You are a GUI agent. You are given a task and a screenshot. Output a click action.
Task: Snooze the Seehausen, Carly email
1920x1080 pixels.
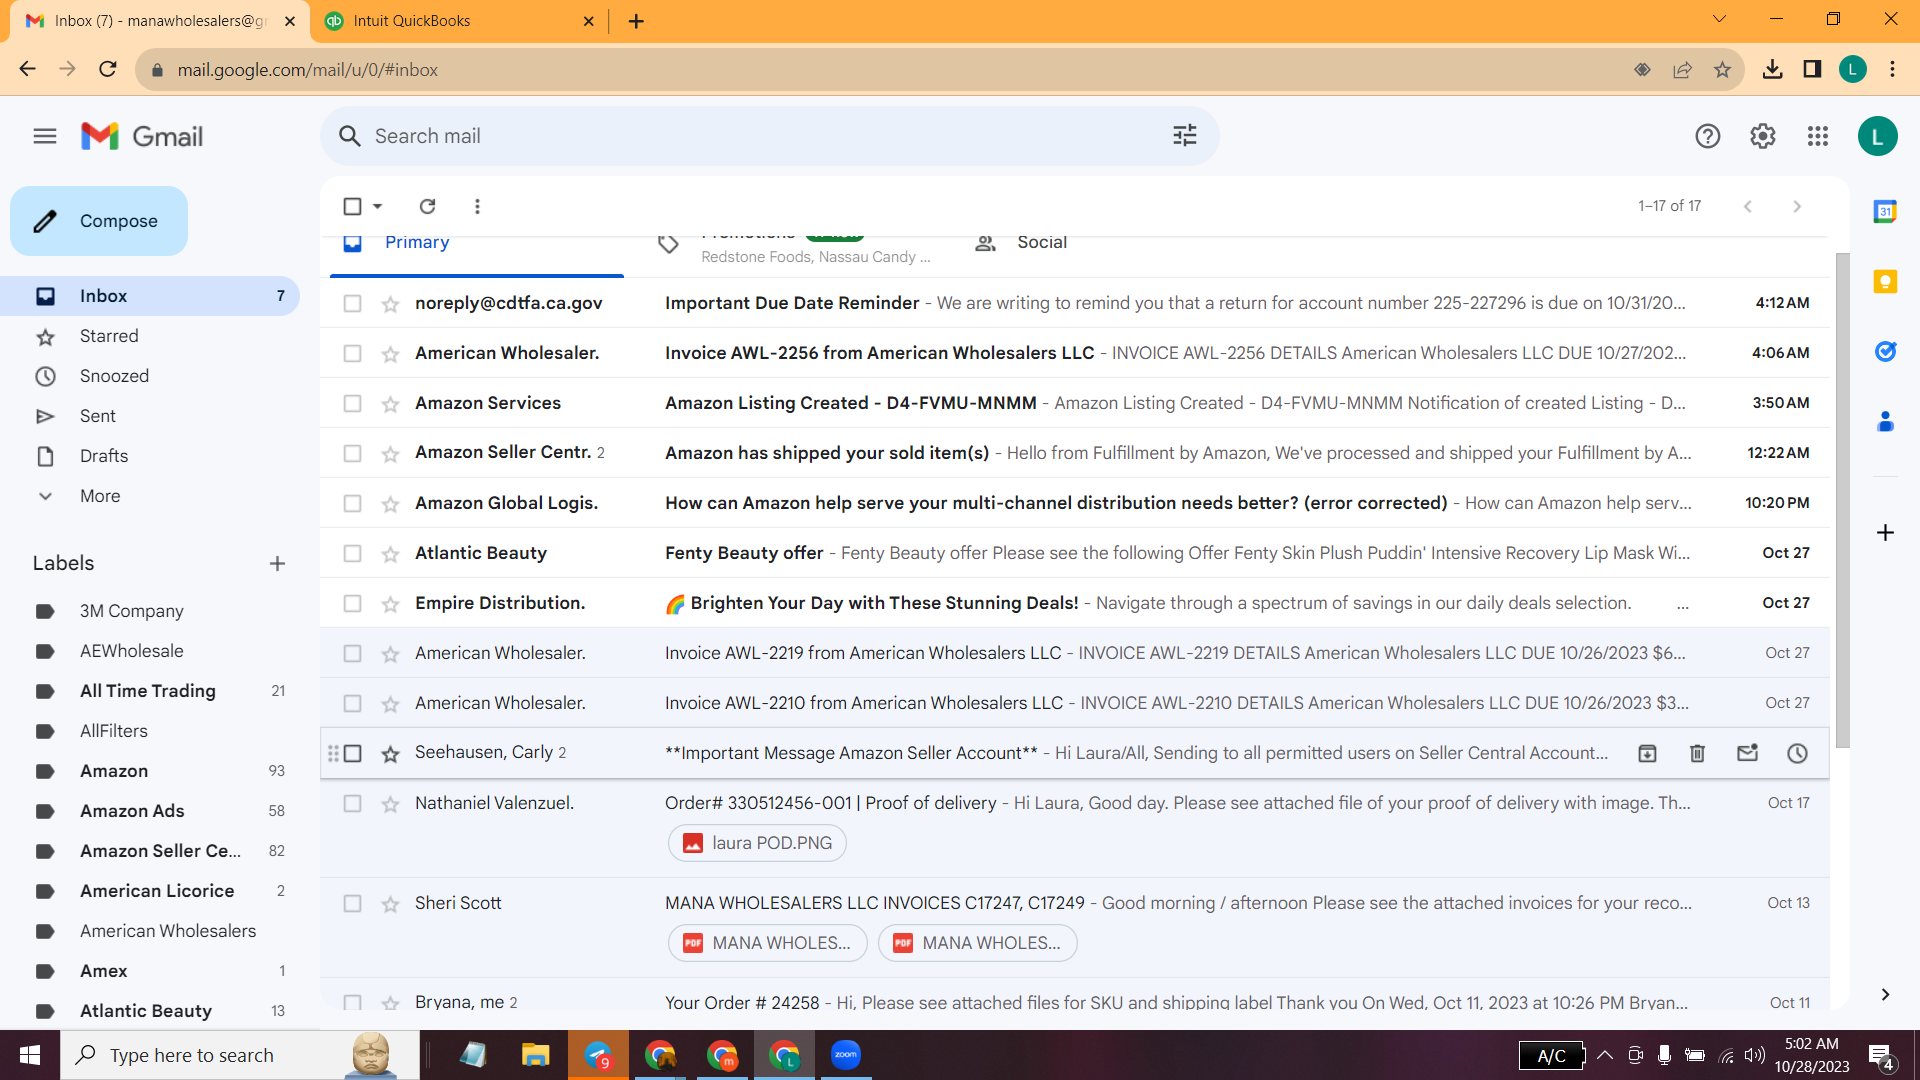[x=1797, y=753]
